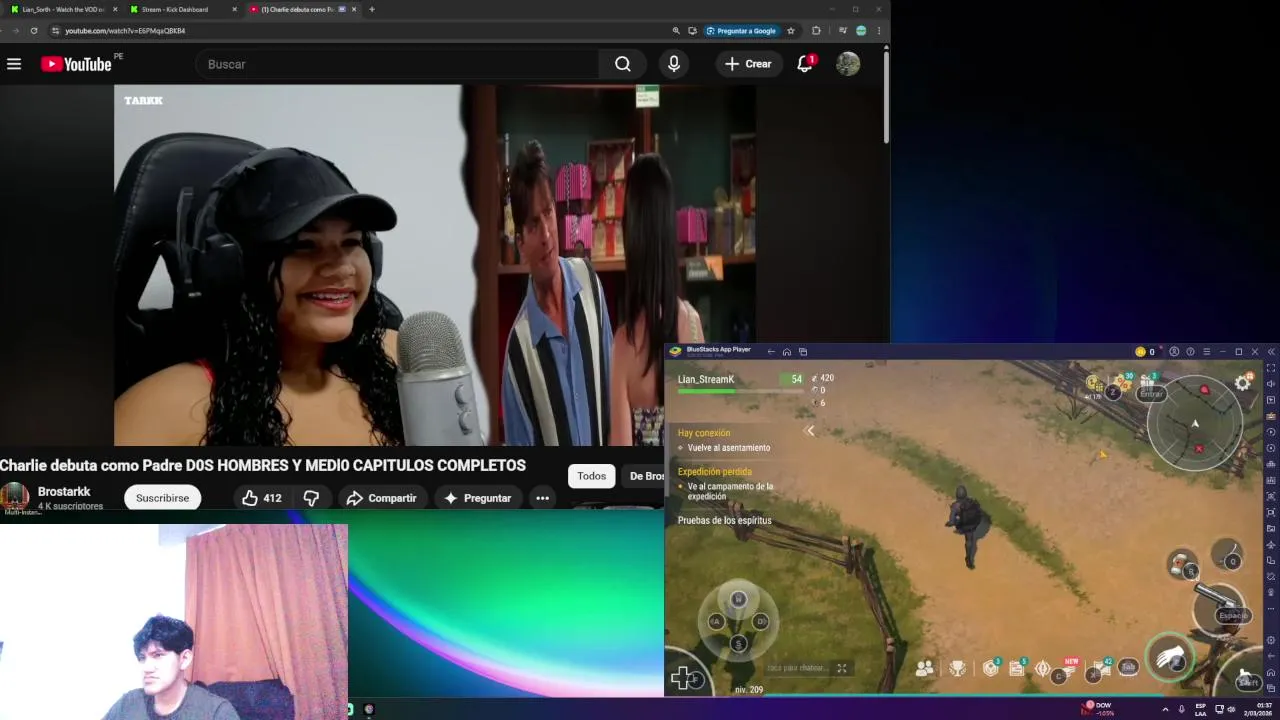The image size is (1280, 720).
Task: Open the Brostarkk channel avatar
Action: pyautogui.click(x=15, y=497)
